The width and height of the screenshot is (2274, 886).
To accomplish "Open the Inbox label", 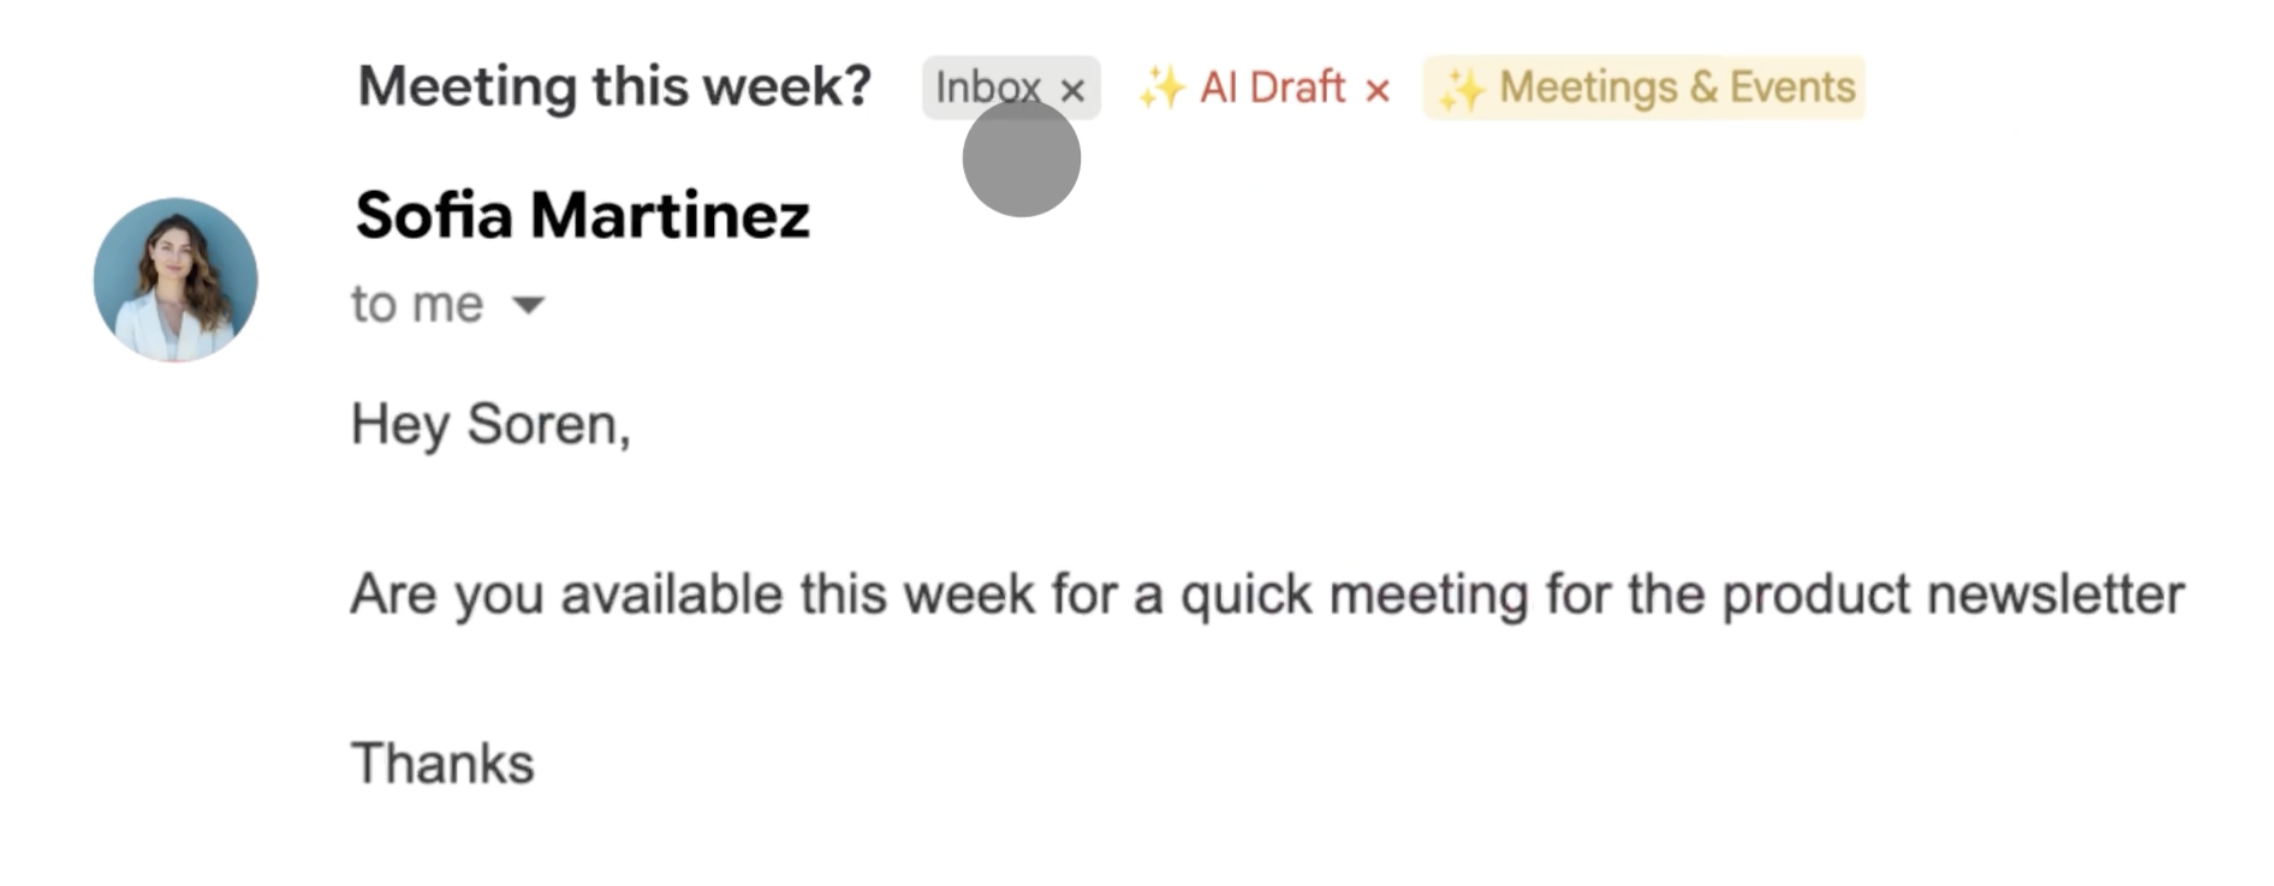I will [x=985, y=88].
